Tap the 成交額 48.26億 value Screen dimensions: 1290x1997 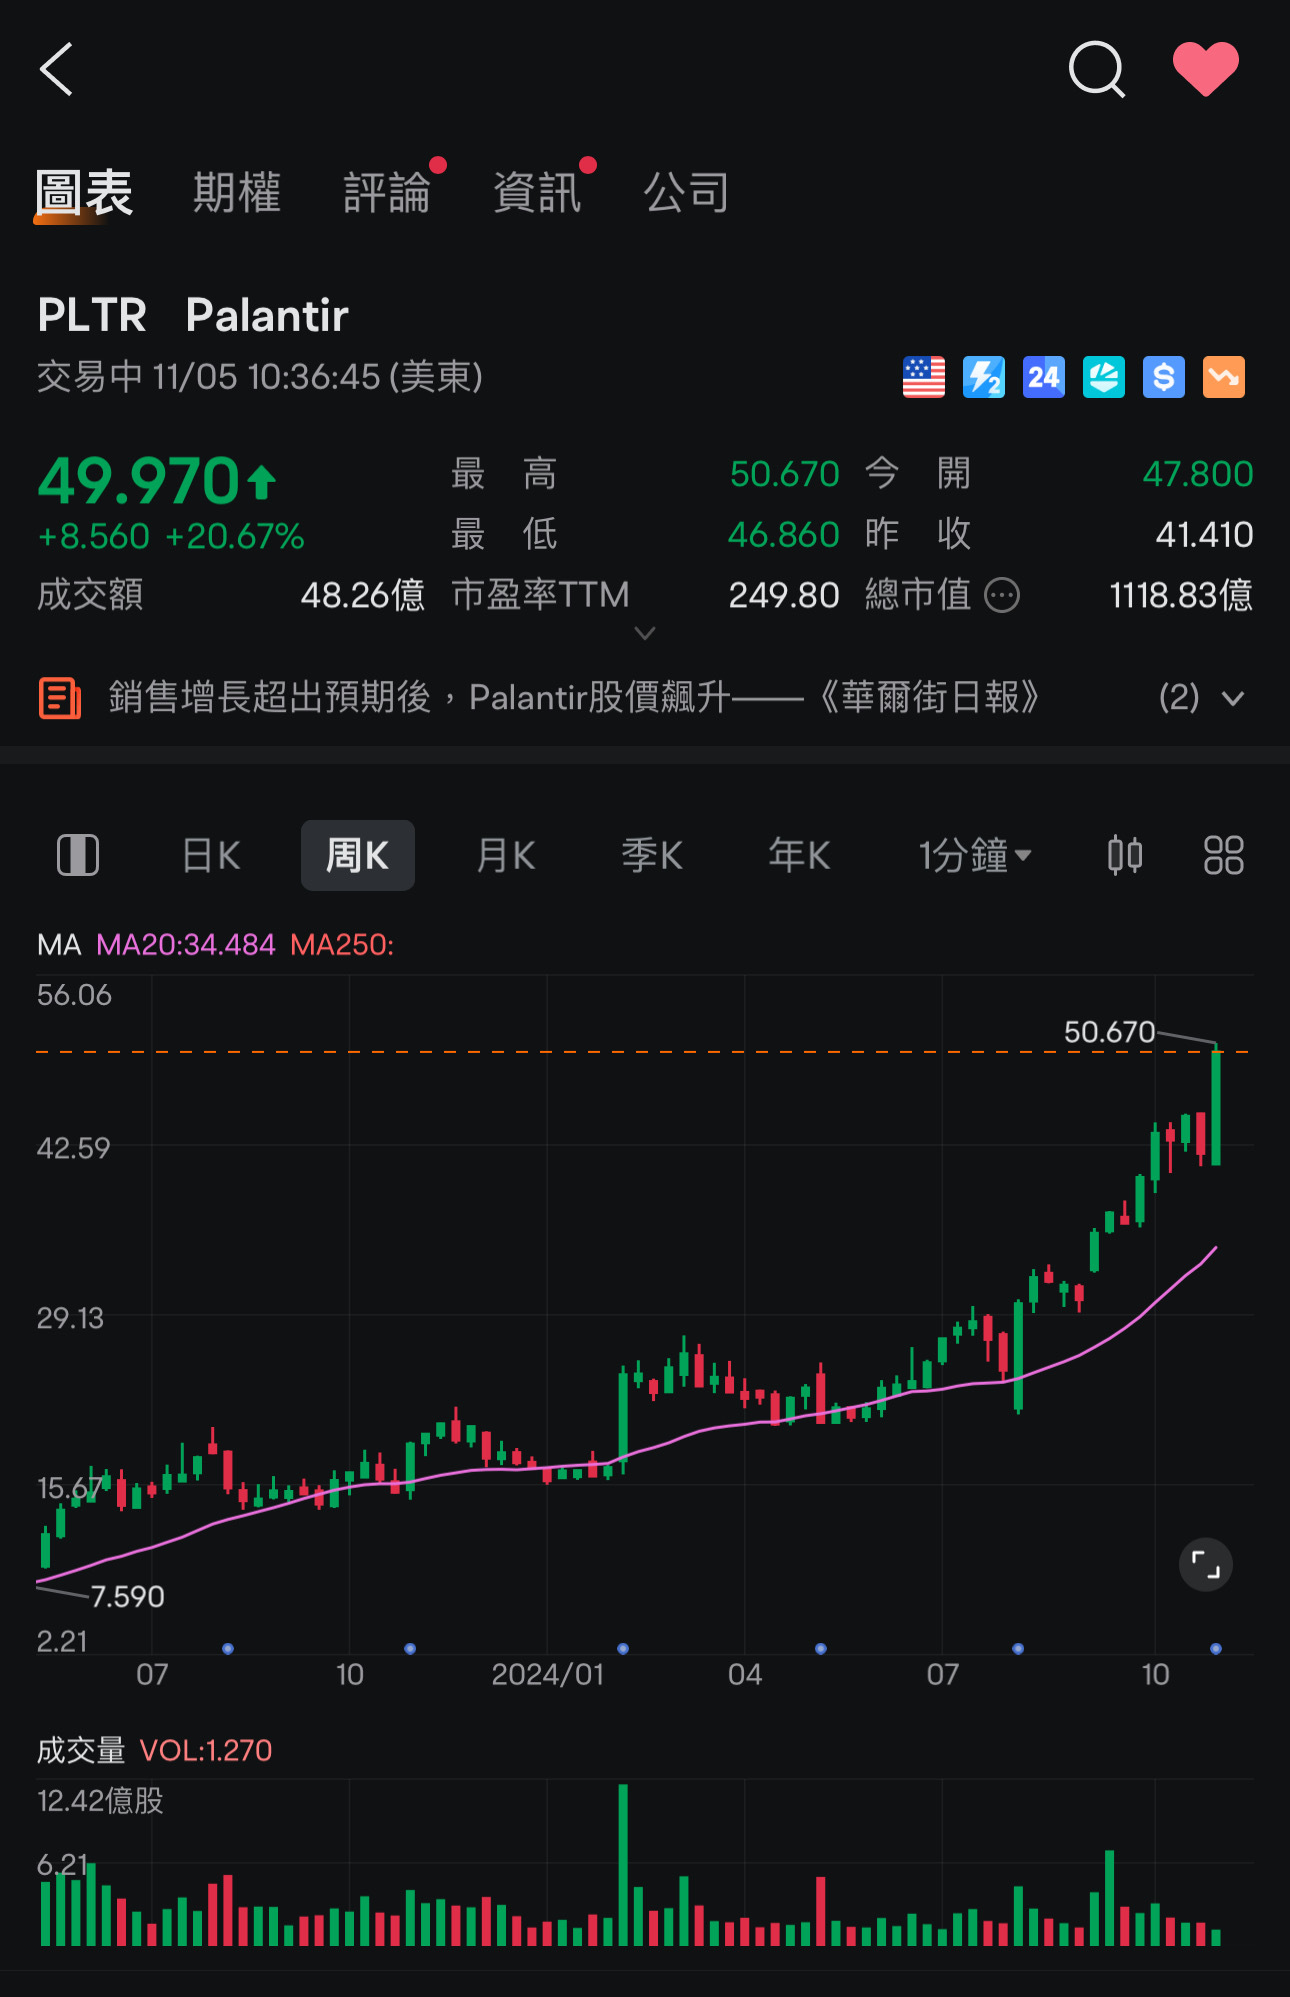coord(363,596)
